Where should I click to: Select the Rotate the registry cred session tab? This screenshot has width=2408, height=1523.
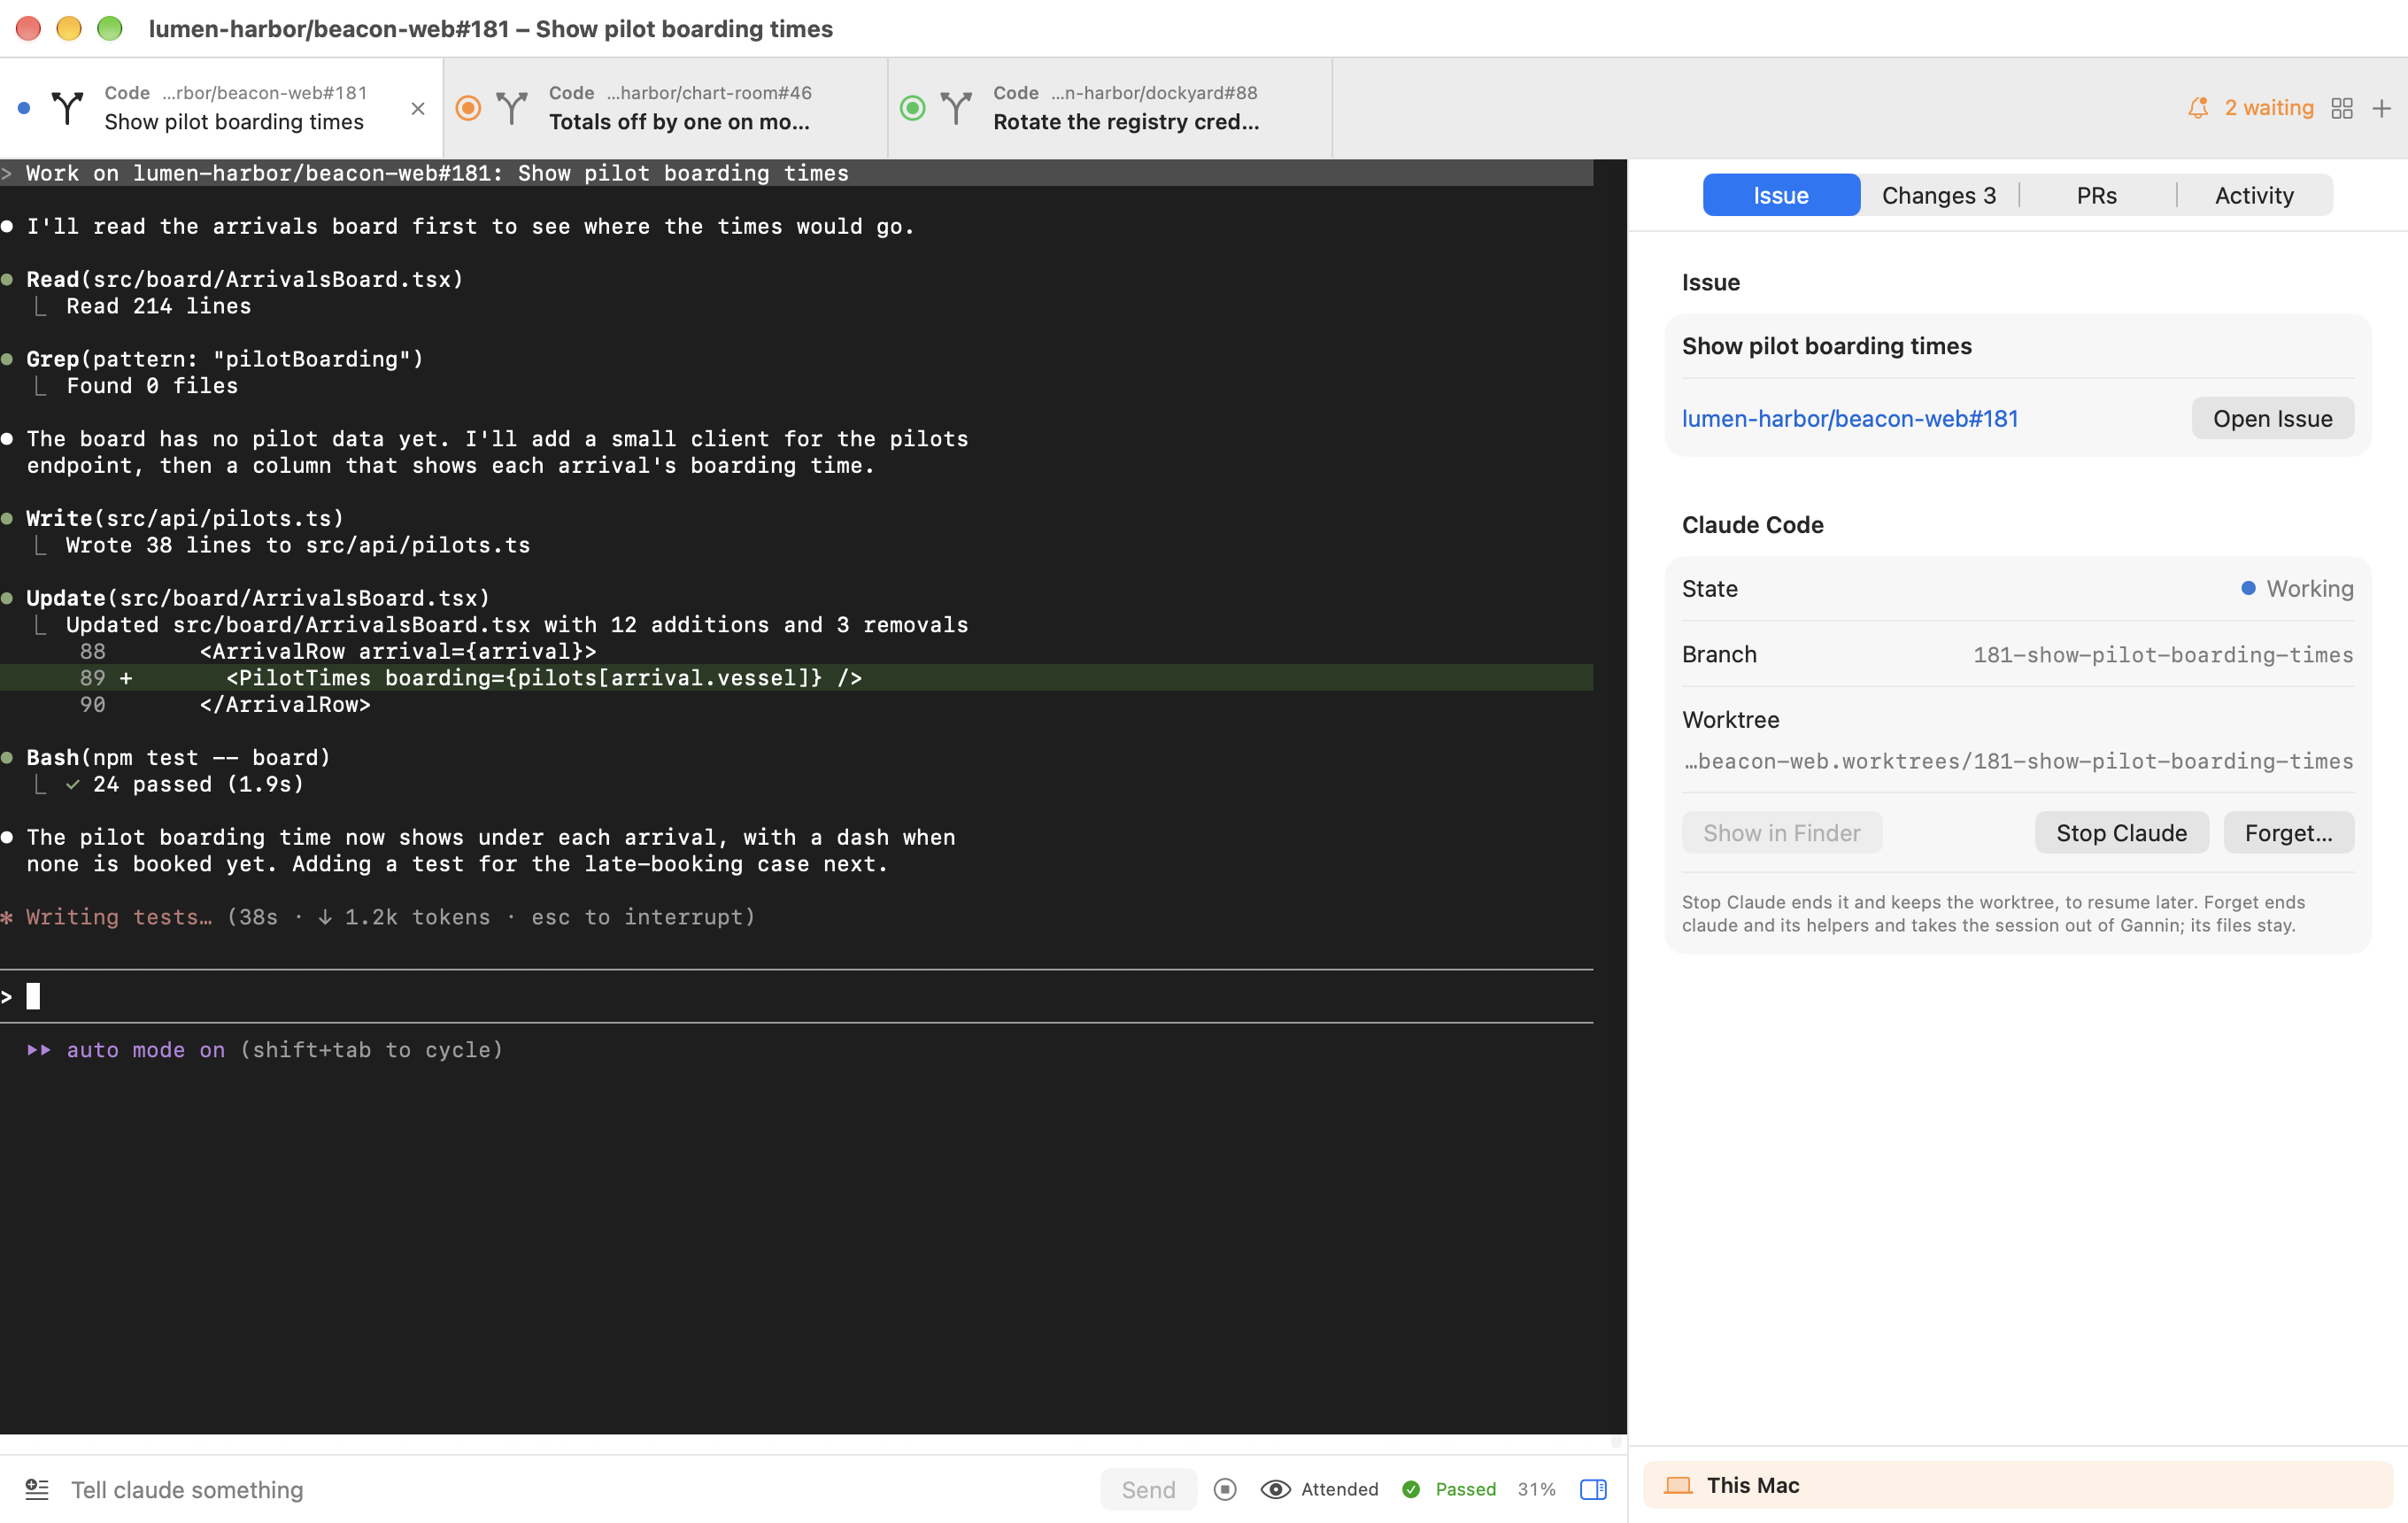(1110, 108)
